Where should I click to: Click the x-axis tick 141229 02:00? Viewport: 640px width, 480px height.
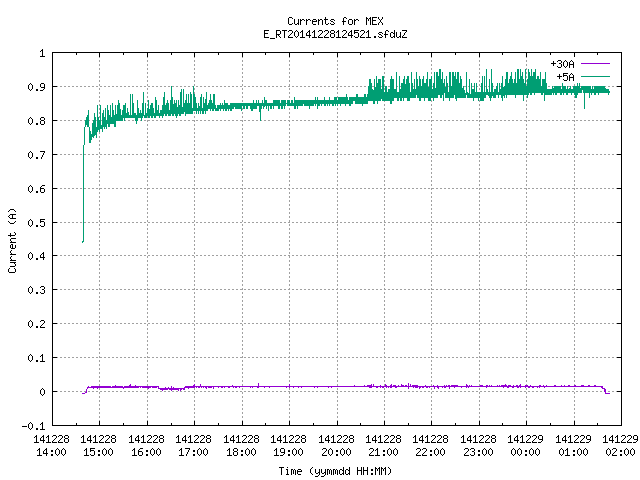click(x=620, y=445)
